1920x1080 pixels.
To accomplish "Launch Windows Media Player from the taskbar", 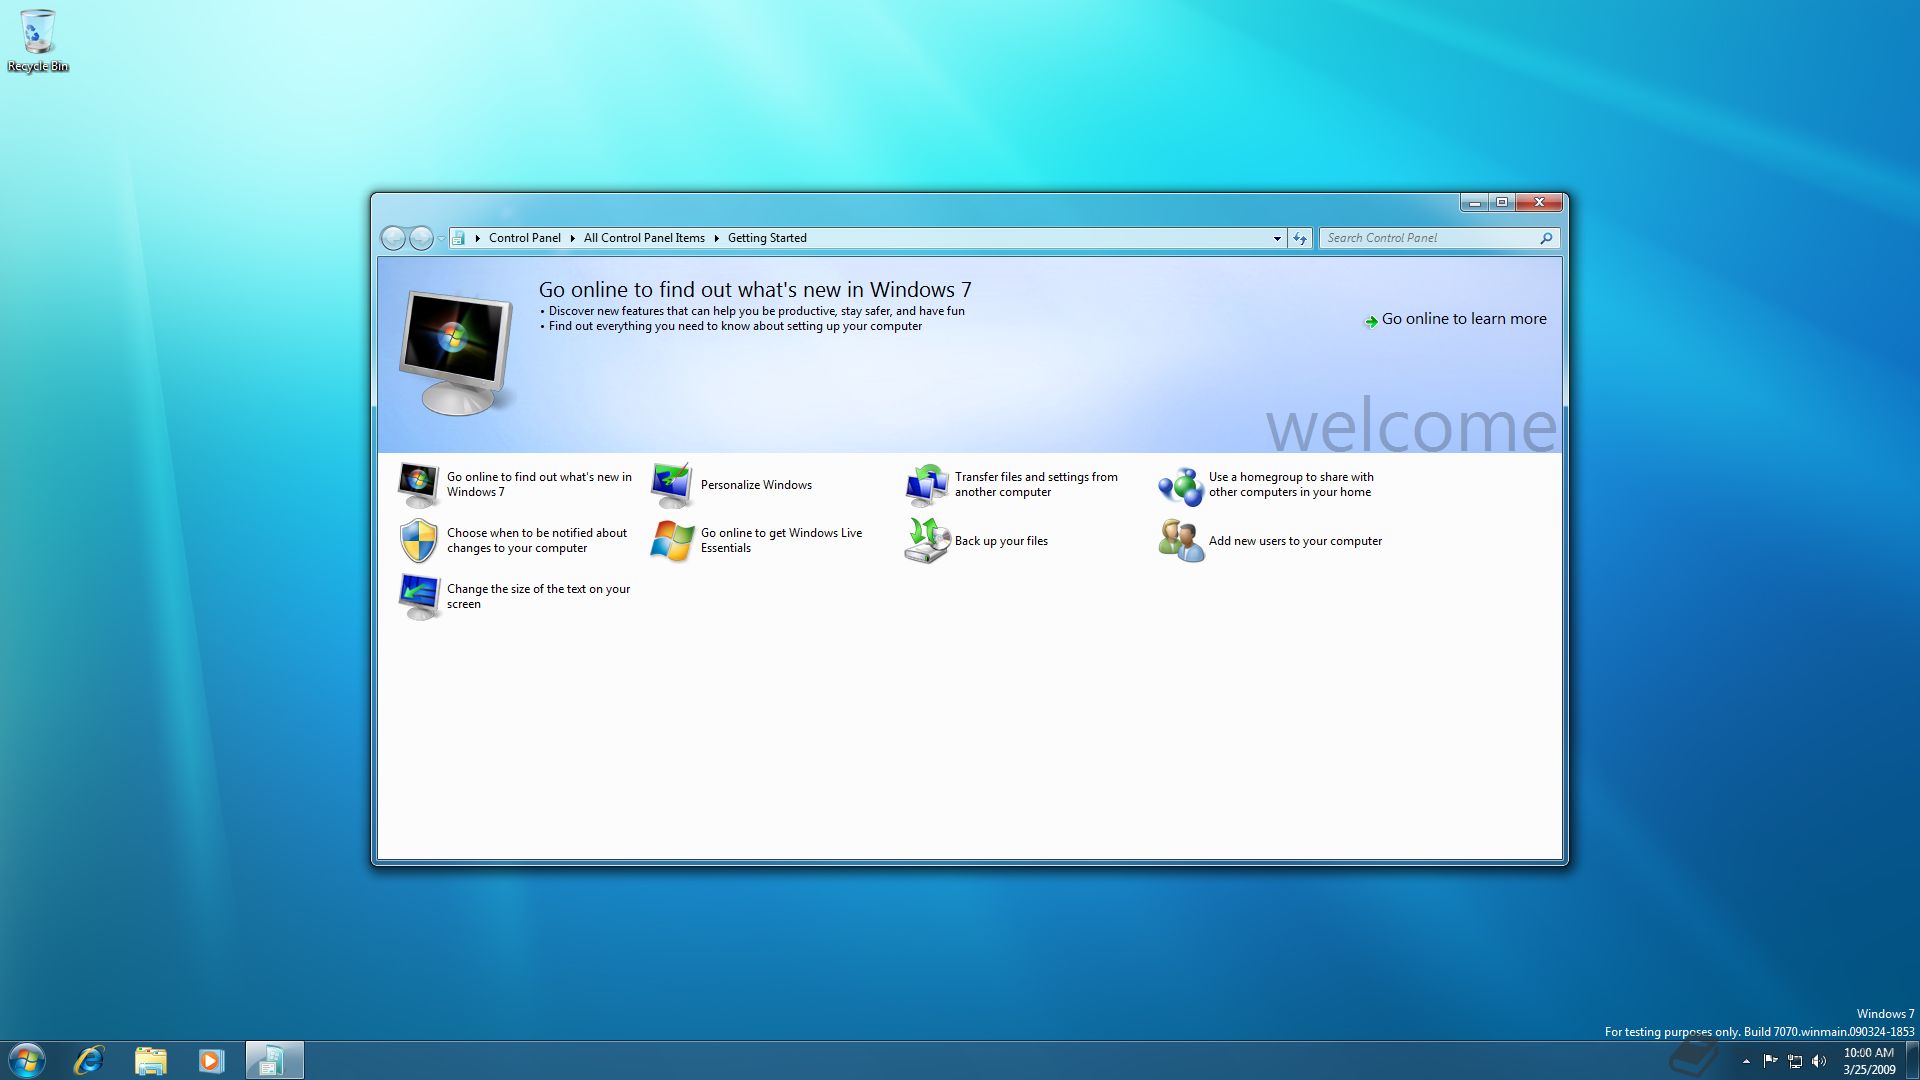I will [211, 1060].
